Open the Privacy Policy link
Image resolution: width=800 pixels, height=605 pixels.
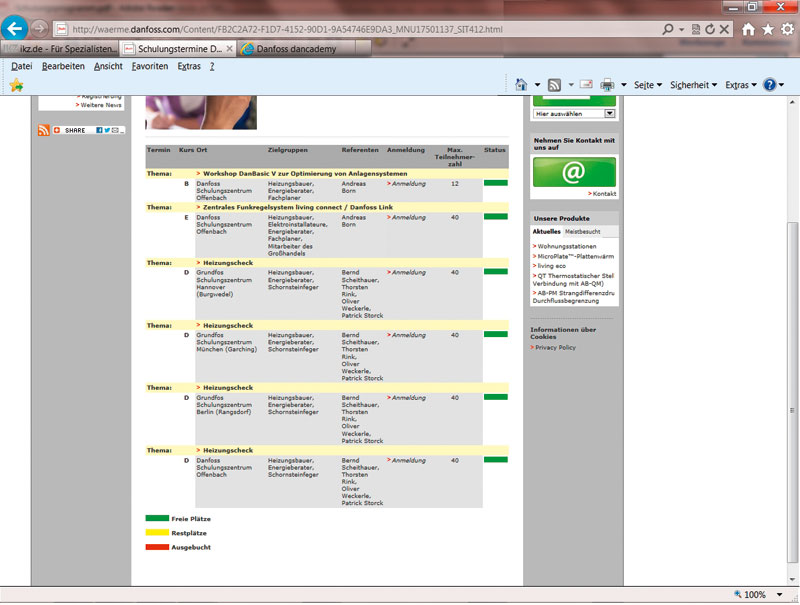(553, 347)
